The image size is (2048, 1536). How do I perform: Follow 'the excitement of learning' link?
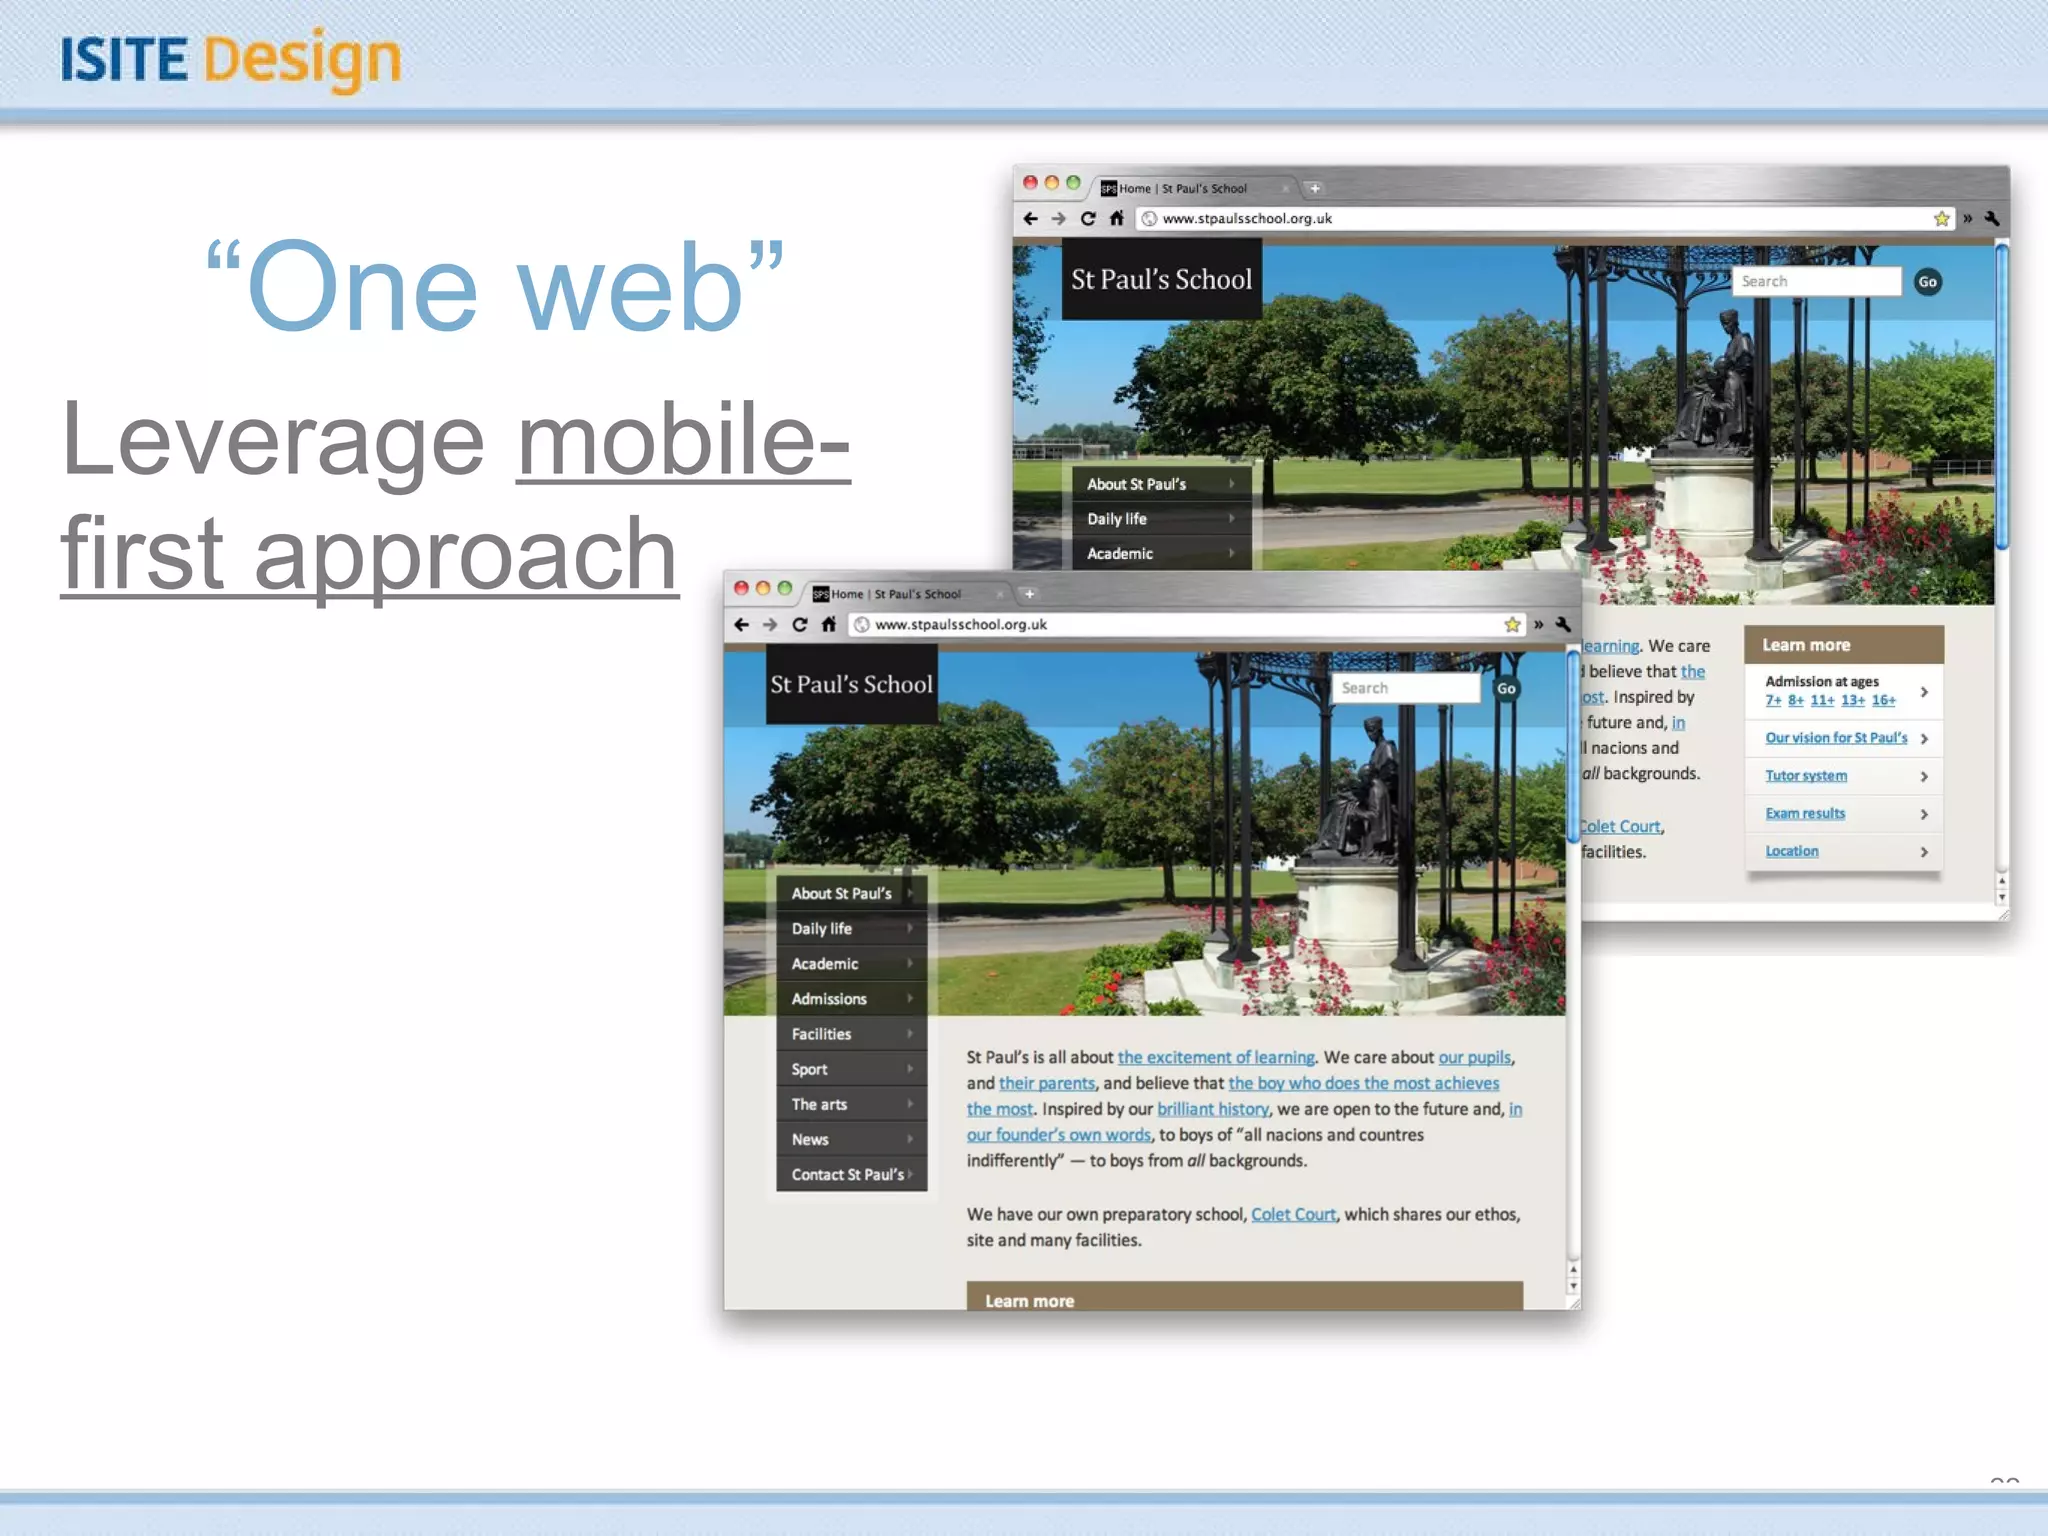pyautogui.click(x=1216, y=1058)
